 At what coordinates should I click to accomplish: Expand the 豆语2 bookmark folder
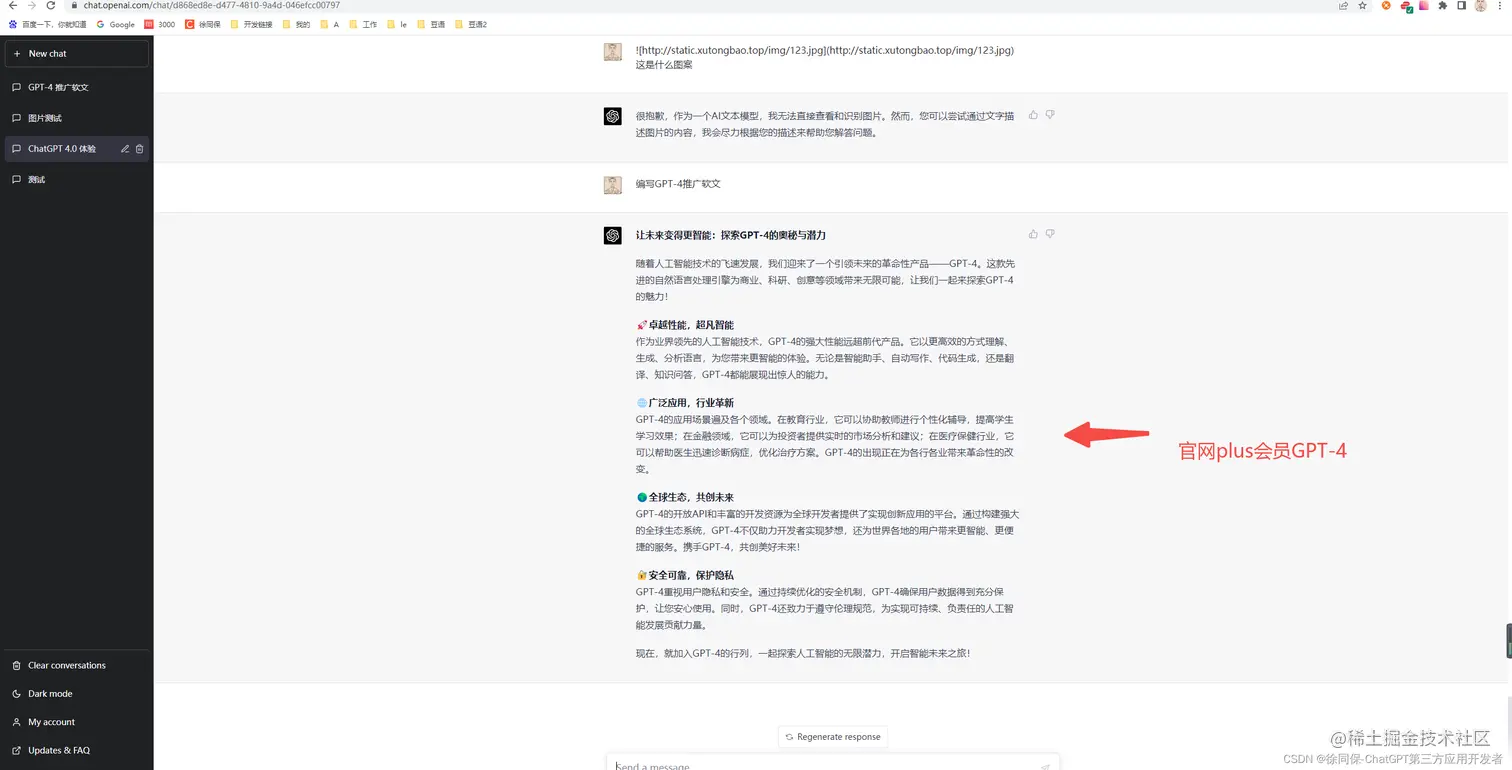point(471,24)
